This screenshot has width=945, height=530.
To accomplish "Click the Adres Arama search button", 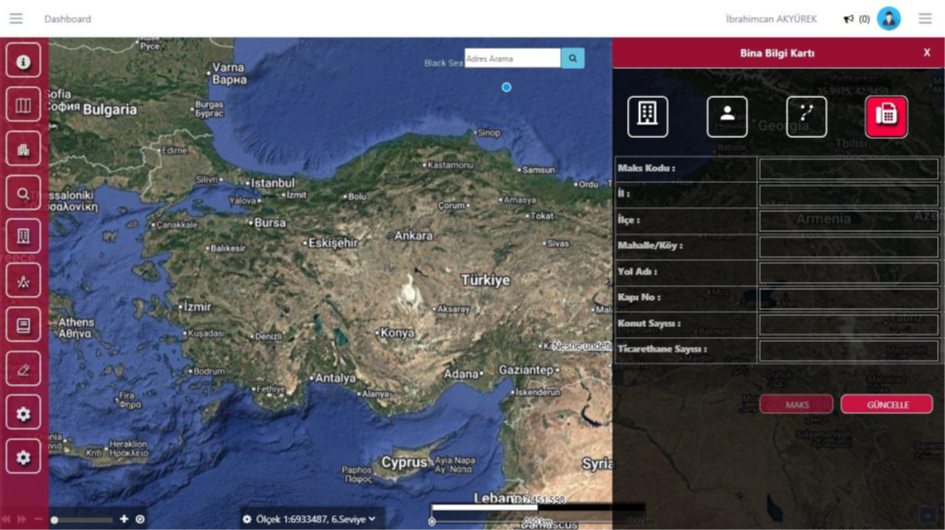I will [572, 59].
